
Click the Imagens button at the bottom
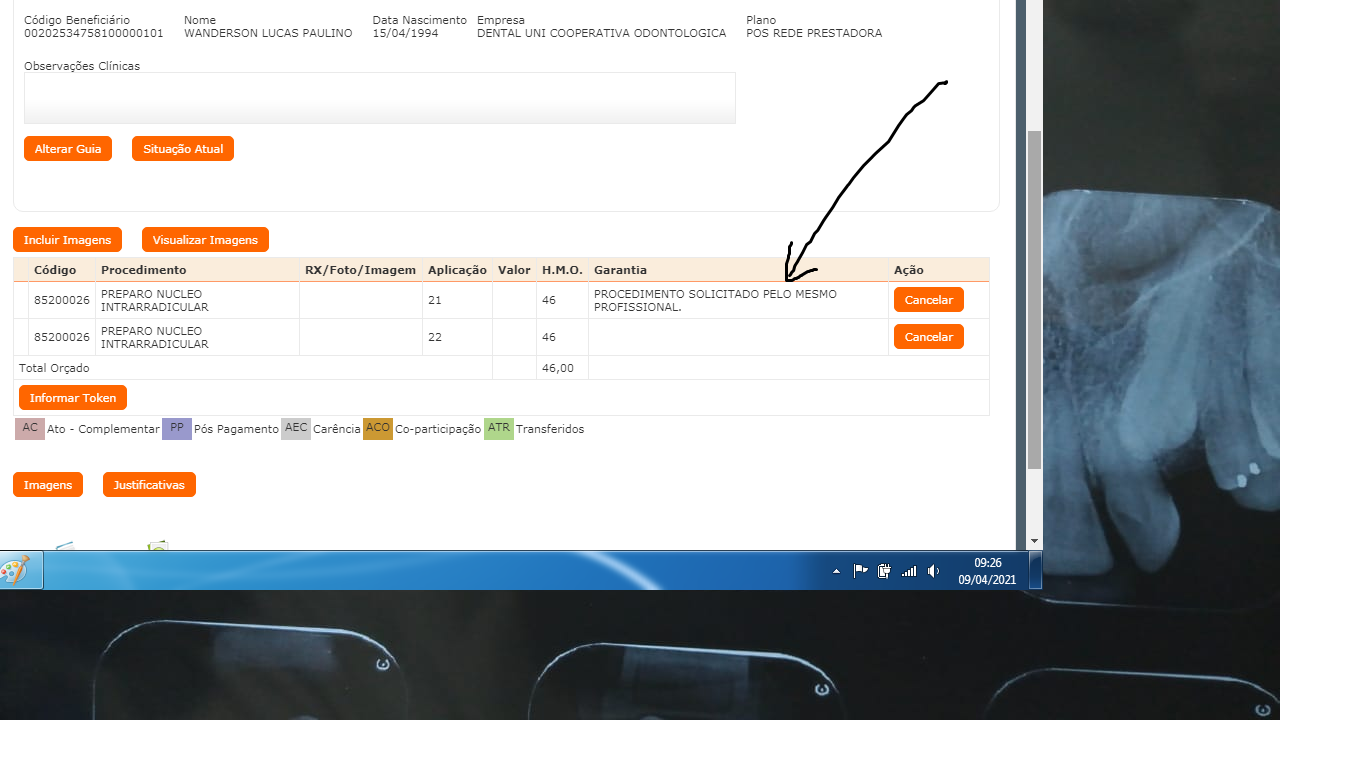(x=48, y=485)
